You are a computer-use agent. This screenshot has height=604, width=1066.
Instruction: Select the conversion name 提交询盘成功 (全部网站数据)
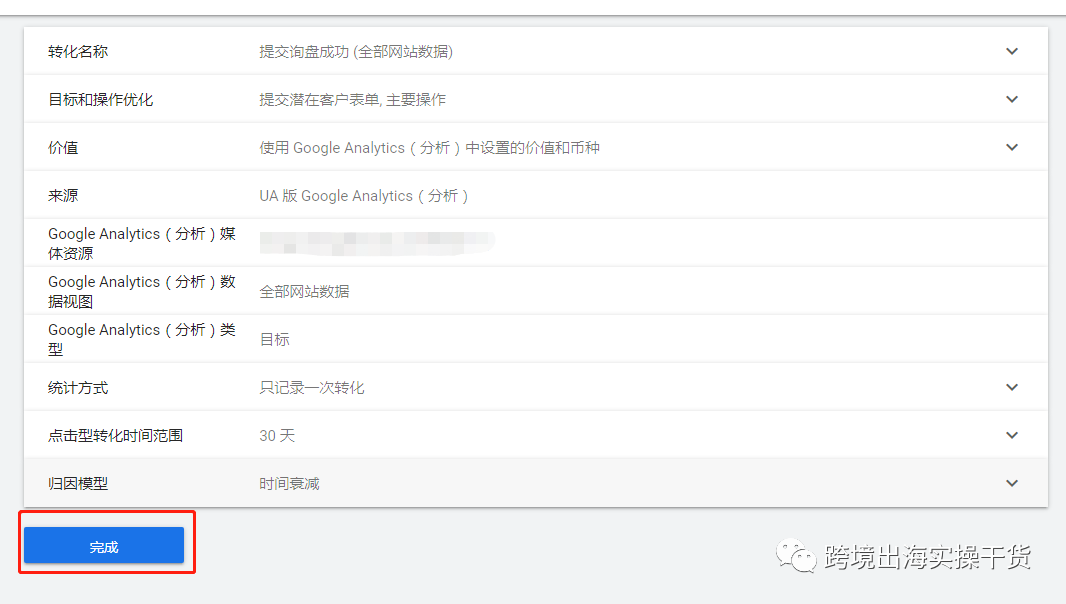click(x=356, y=51)
